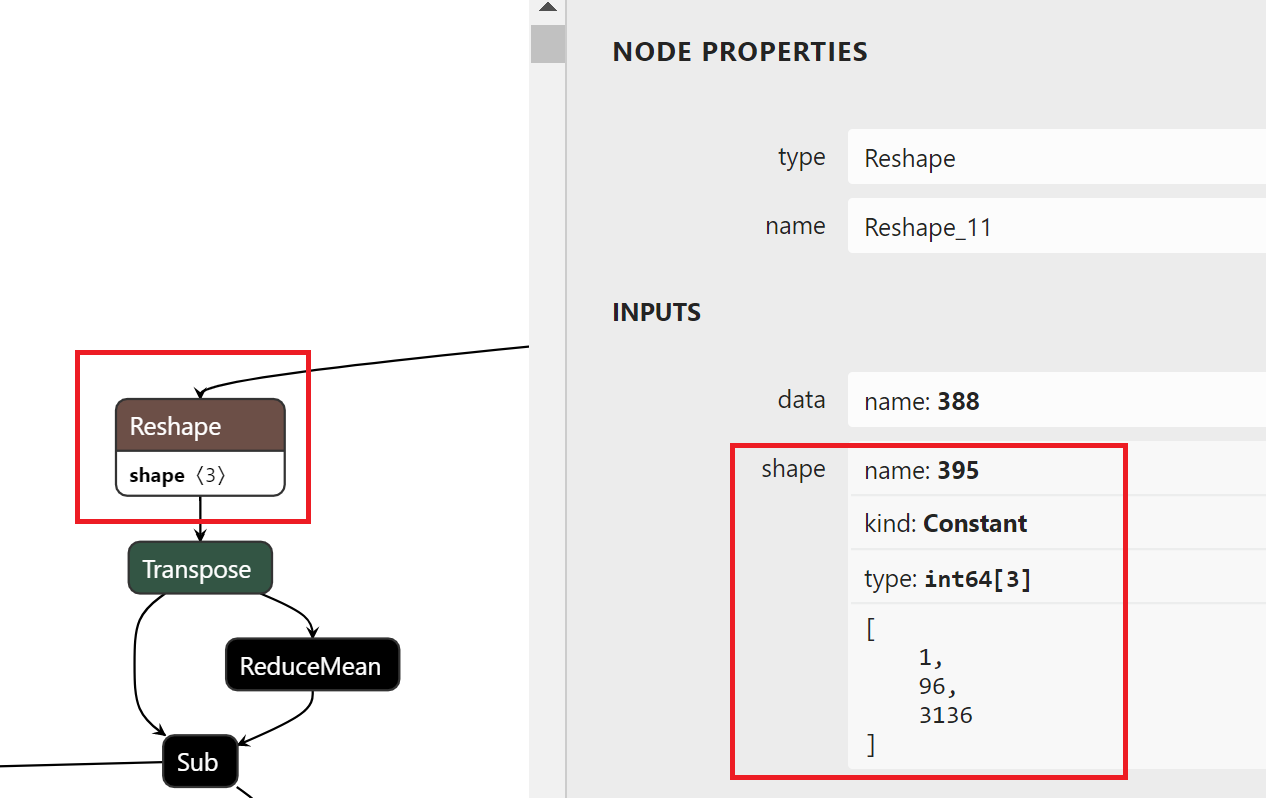Click the INPUTS section heading

click(x=656, y=313)
